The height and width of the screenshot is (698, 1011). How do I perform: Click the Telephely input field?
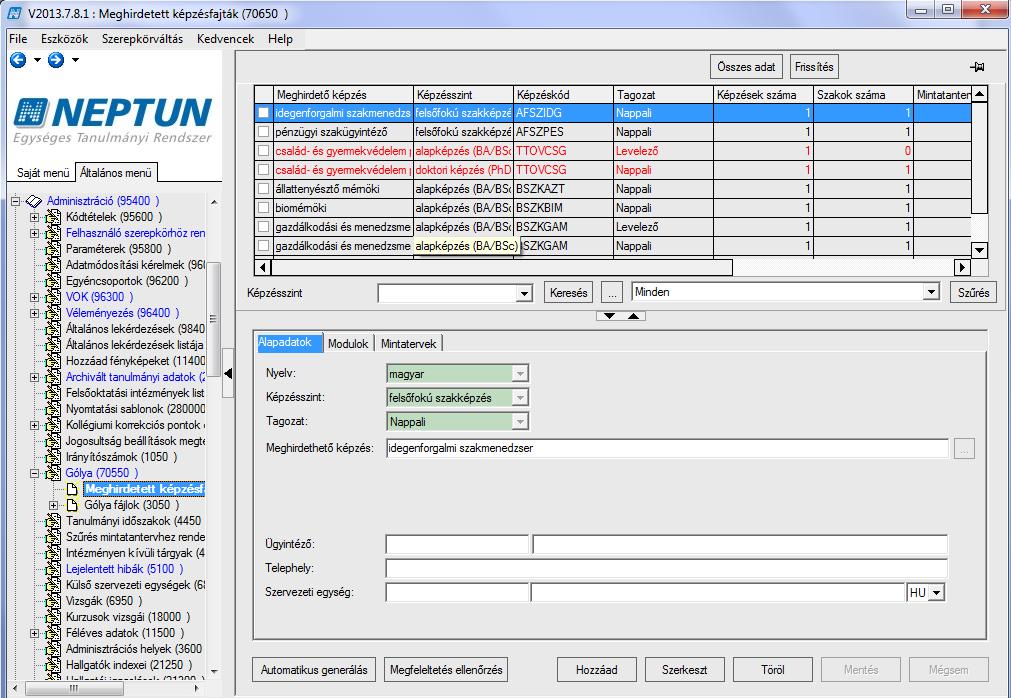click(x=667, y=568)
